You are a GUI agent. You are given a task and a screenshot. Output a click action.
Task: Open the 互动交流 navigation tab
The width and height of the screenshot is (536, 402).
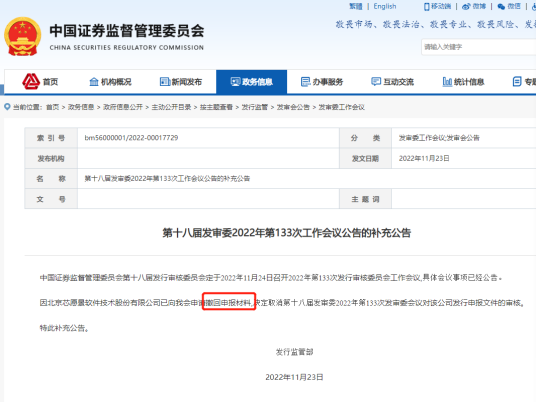(x=392, y=82)
